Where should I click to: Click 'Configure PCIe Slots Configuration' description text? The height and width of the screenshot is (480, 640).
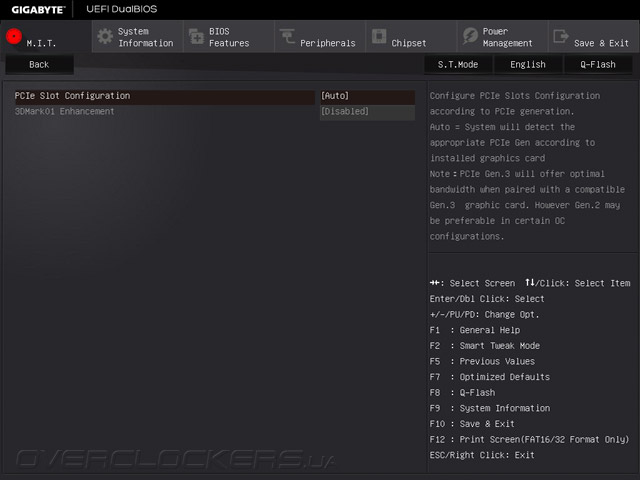pos(515,96)
